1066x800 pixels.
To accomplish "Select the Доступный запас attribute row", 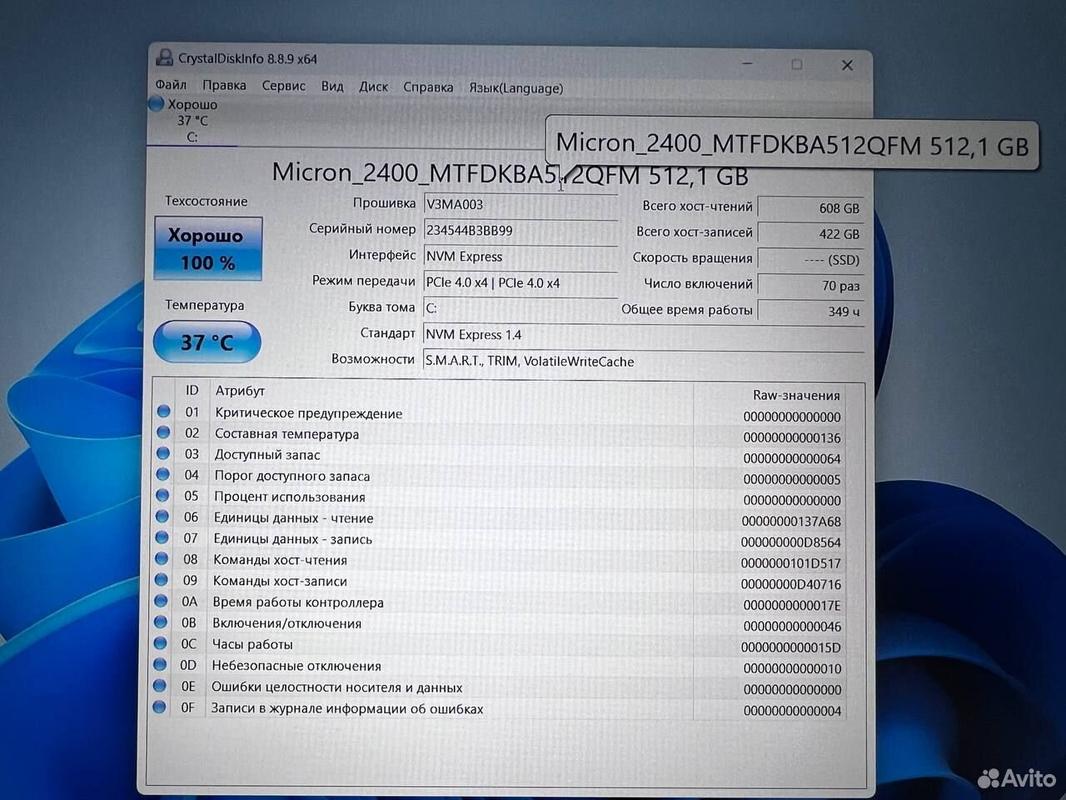I will (x=500, y=456).
